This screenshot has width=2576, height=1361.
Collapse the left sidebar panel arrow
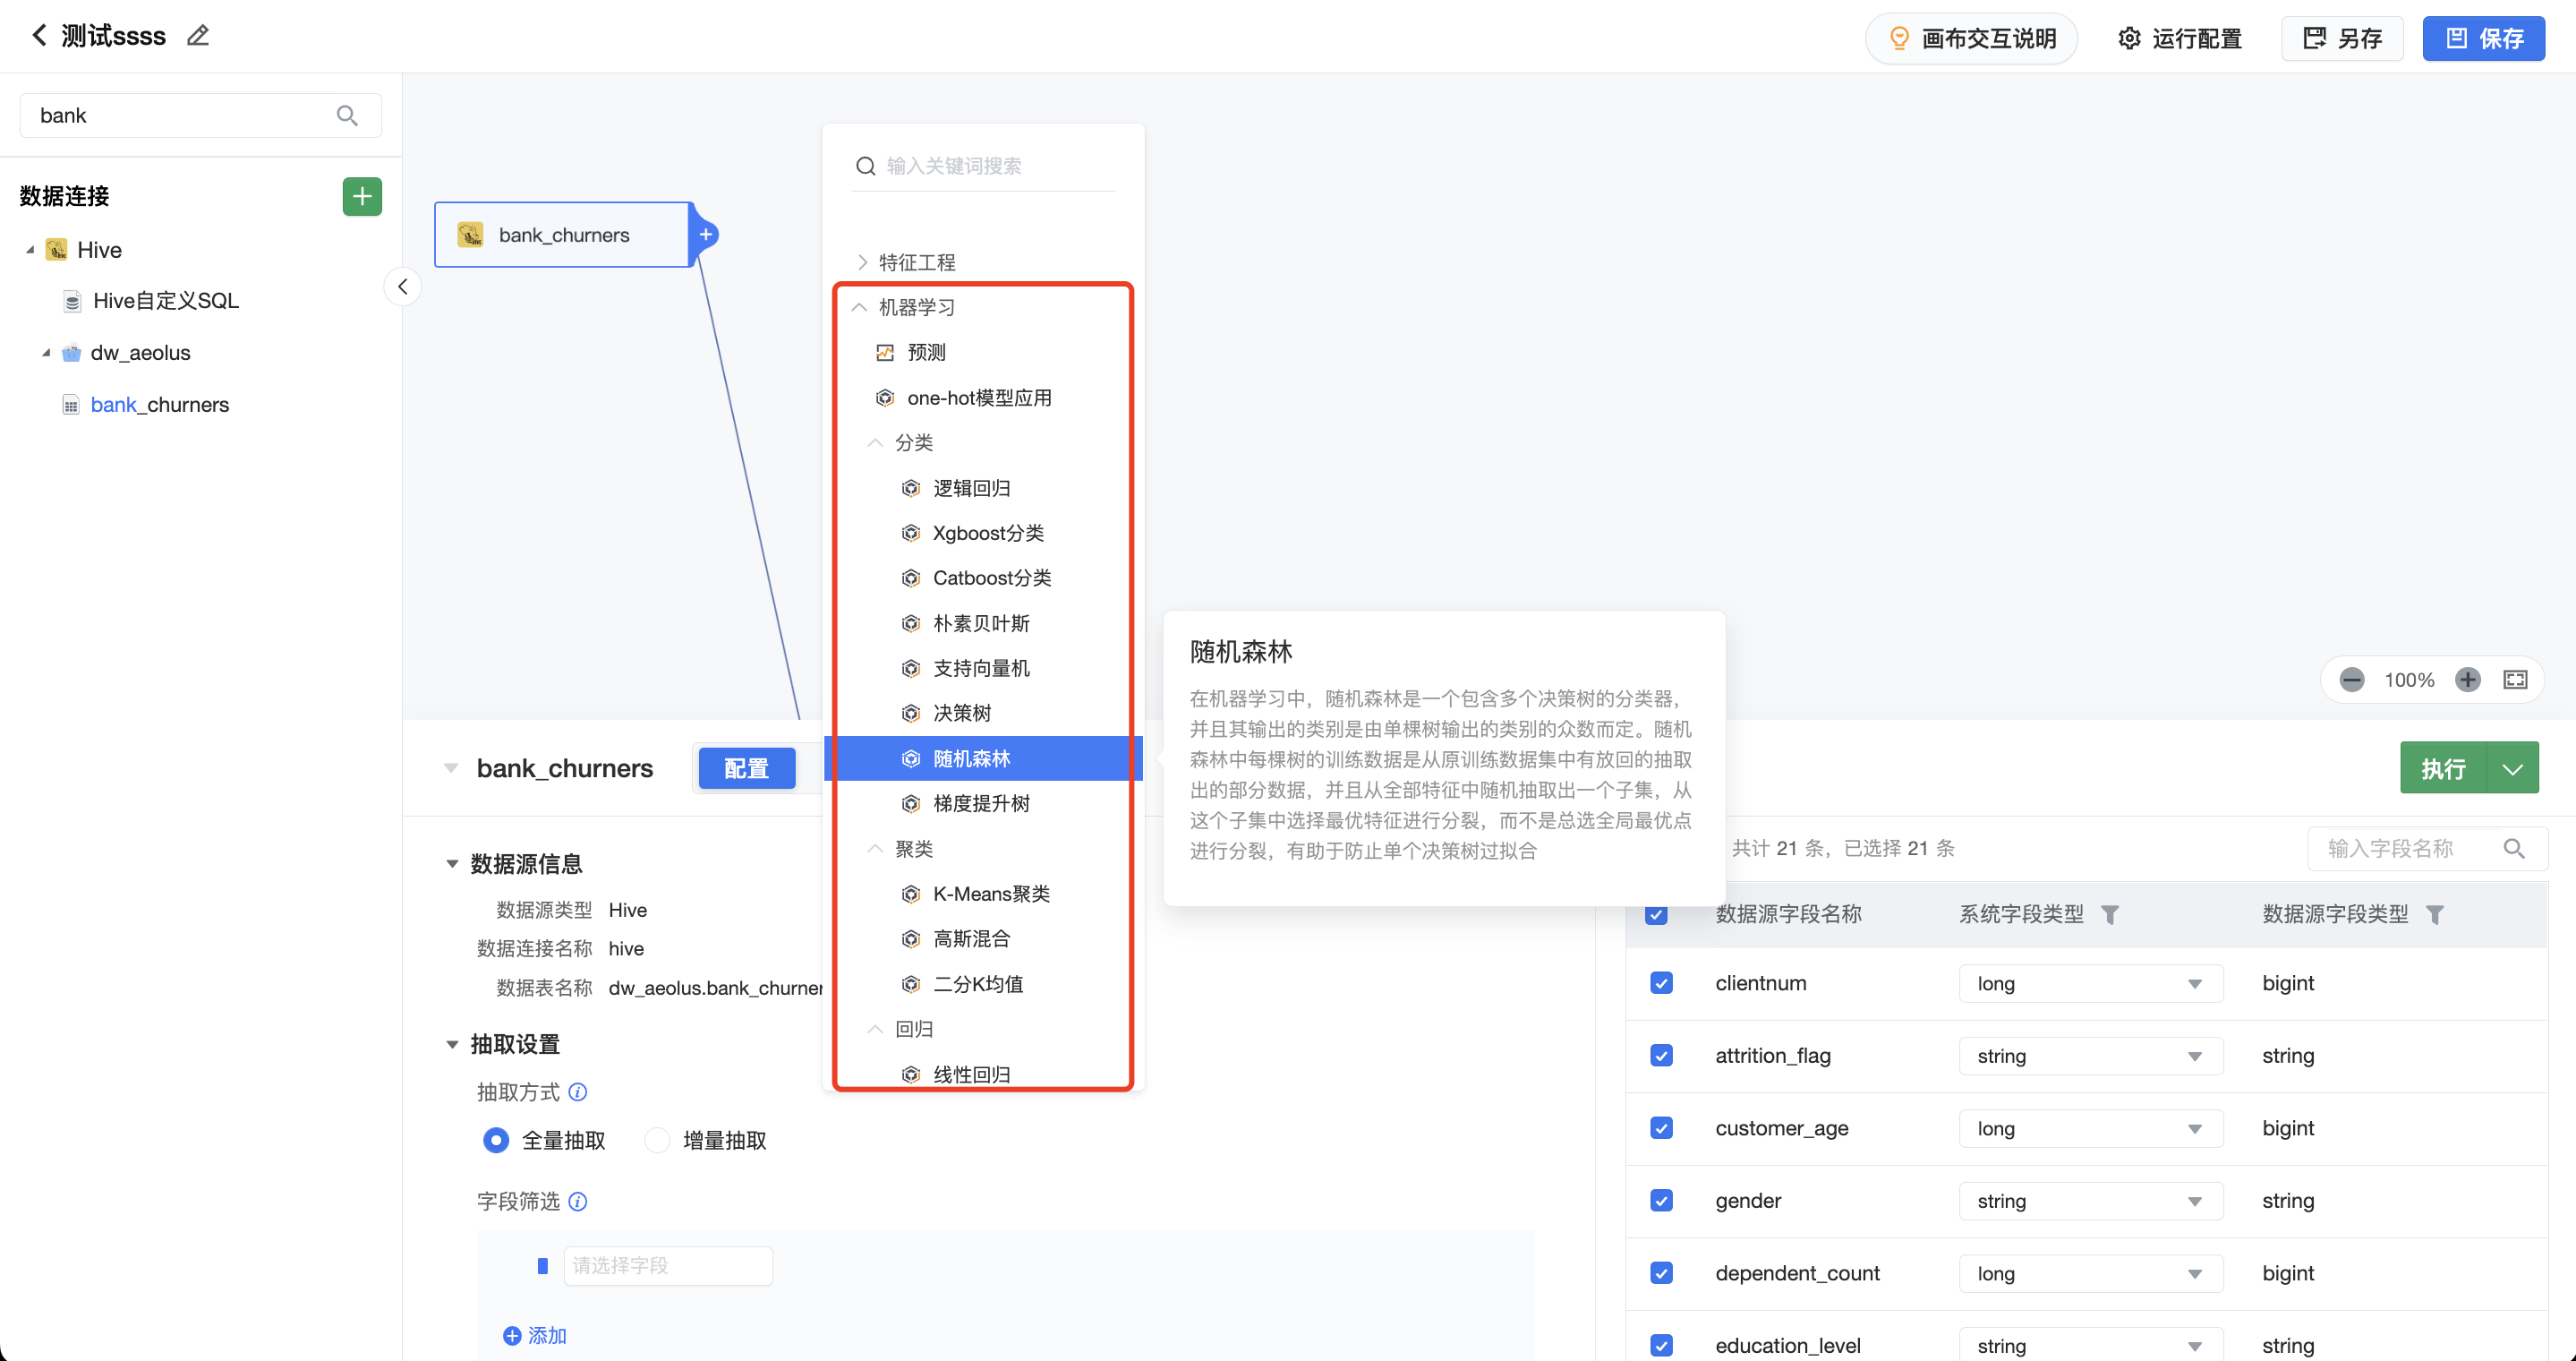[402, 287]
